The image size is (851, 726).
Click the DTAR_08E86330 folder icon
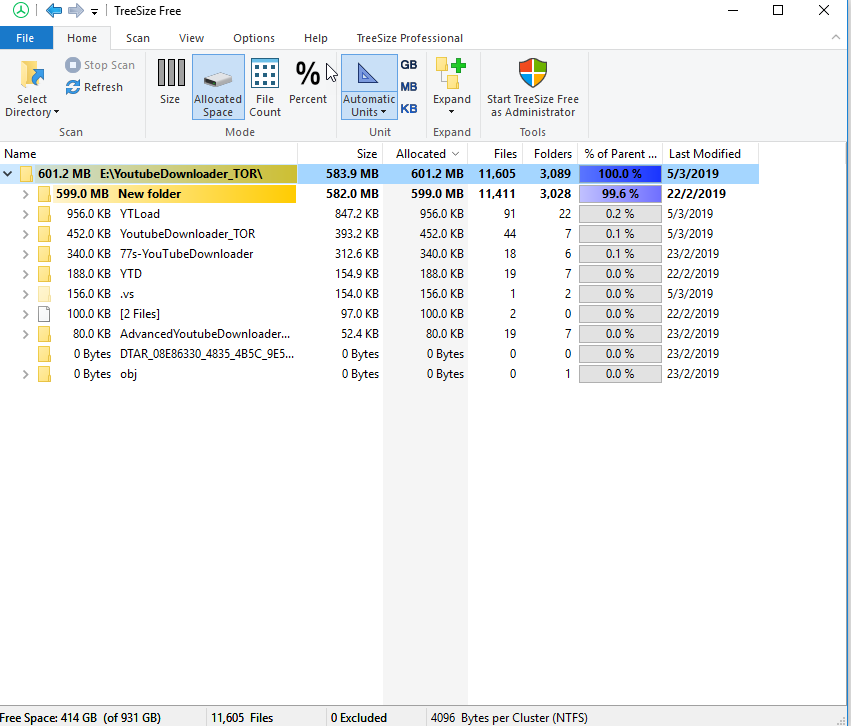pos(44,354)
